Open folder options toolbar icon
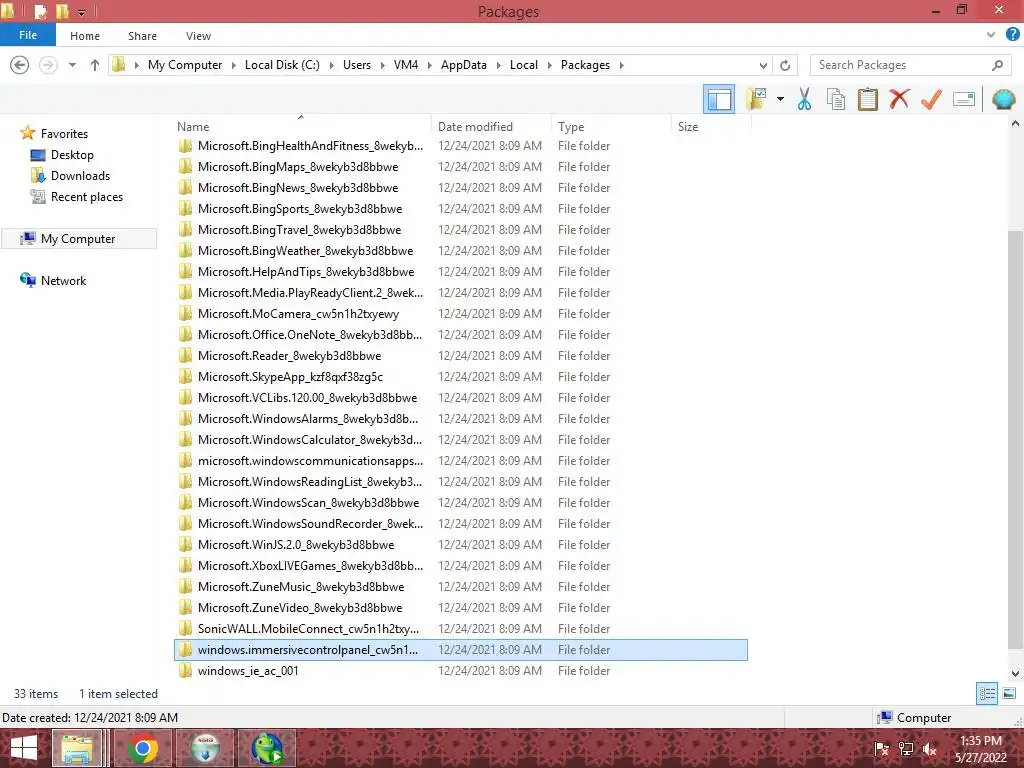This screenshot has height=768, width=1024. pos(756,99)
